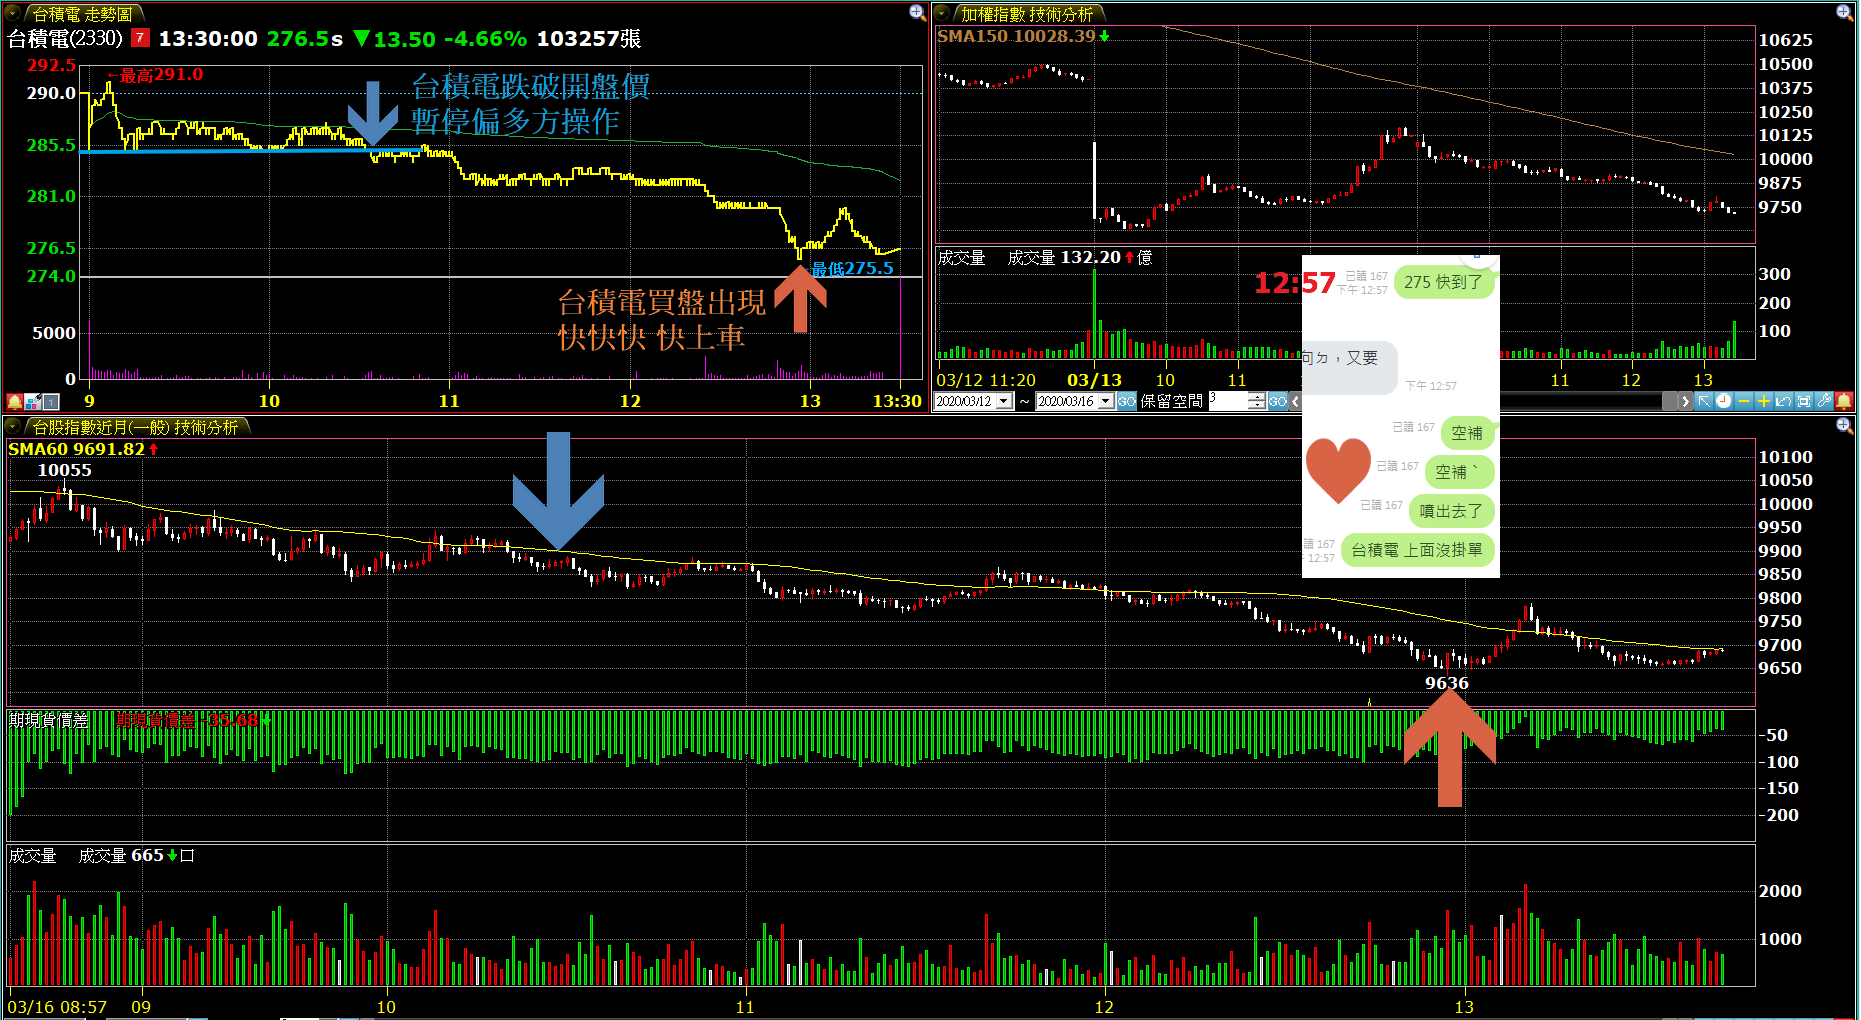
Task: Click the GO button after the date range
Action: click(x=1127, y=401)
